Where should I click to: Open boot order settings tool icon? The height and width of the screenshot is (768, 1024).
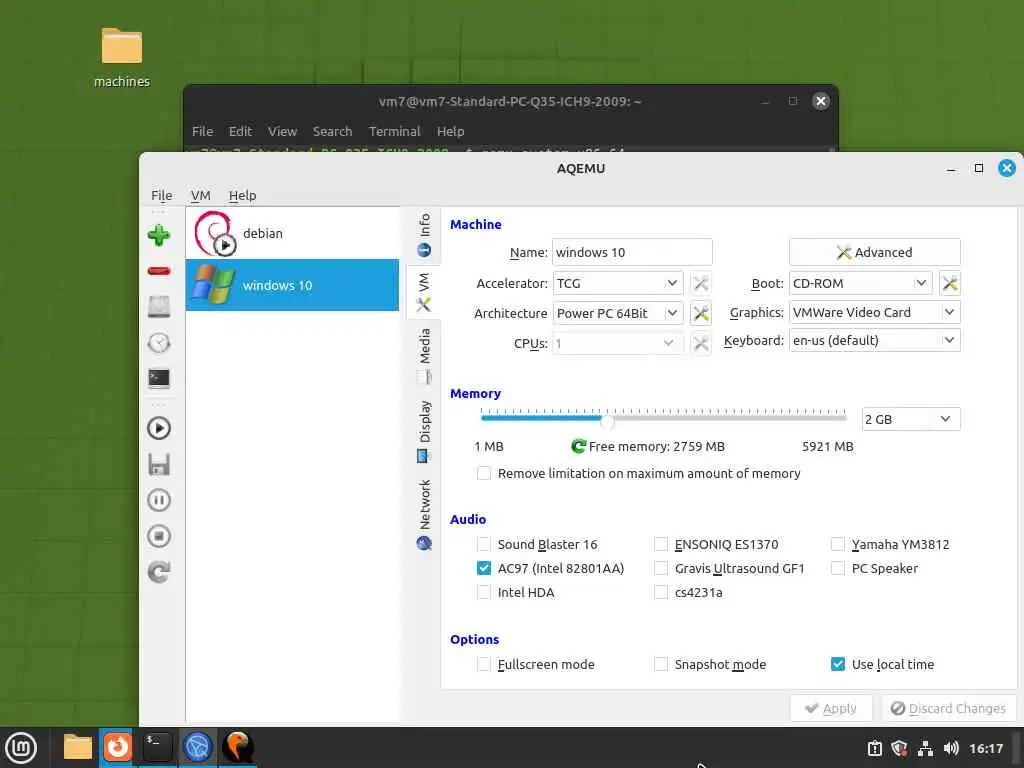(950, 283)
